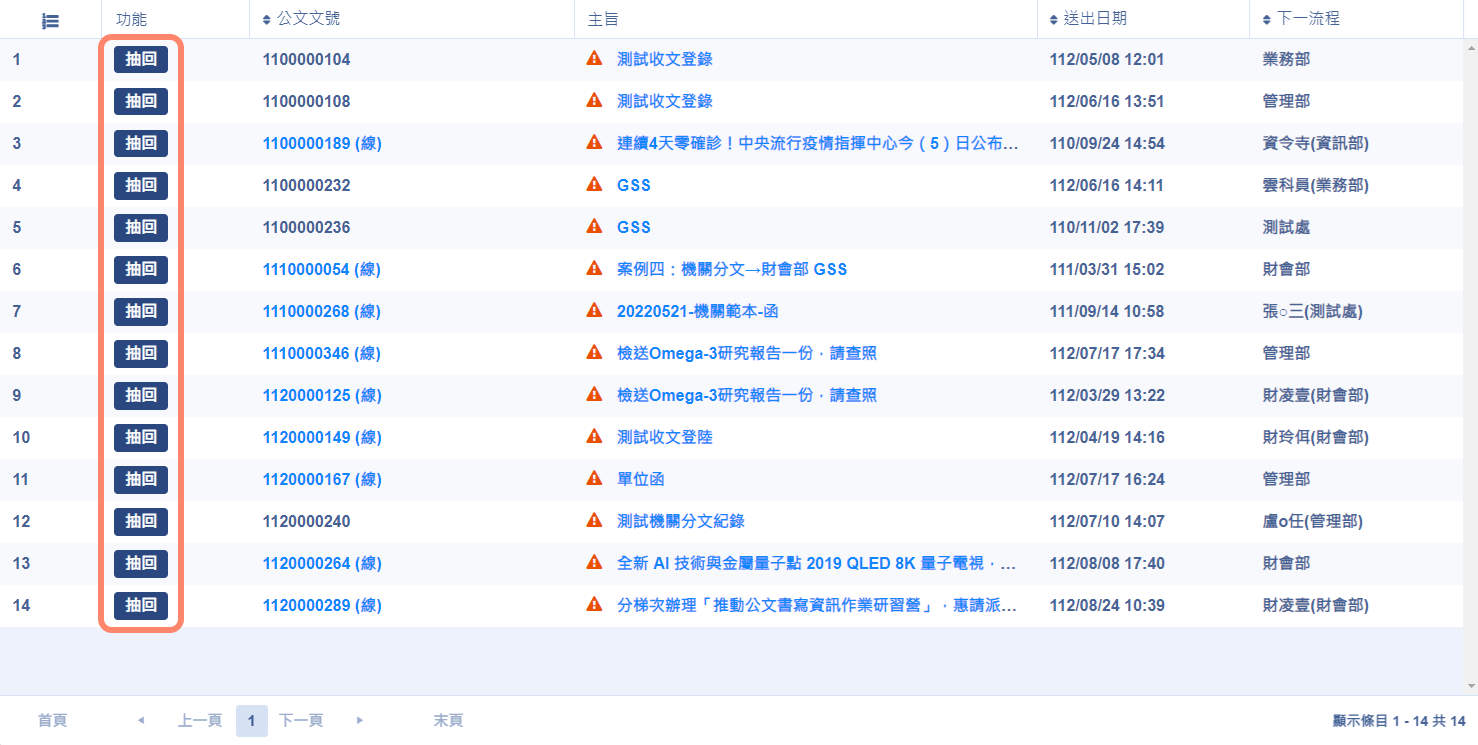This screenshot has width=1478, height=745.
Task: Click the scrollbar down arrow at bottom right
Action: tap(1471, 686)
